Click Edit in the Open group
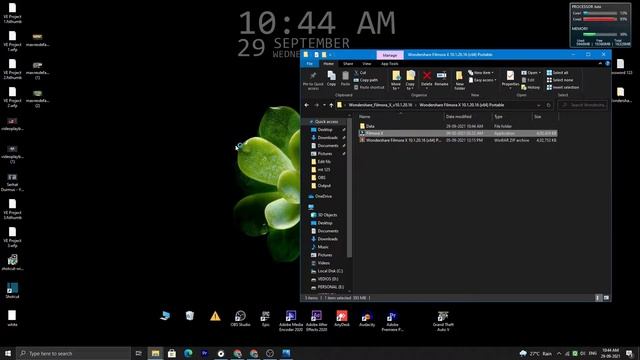The image size is (640, 360). [x=528, y=80]
